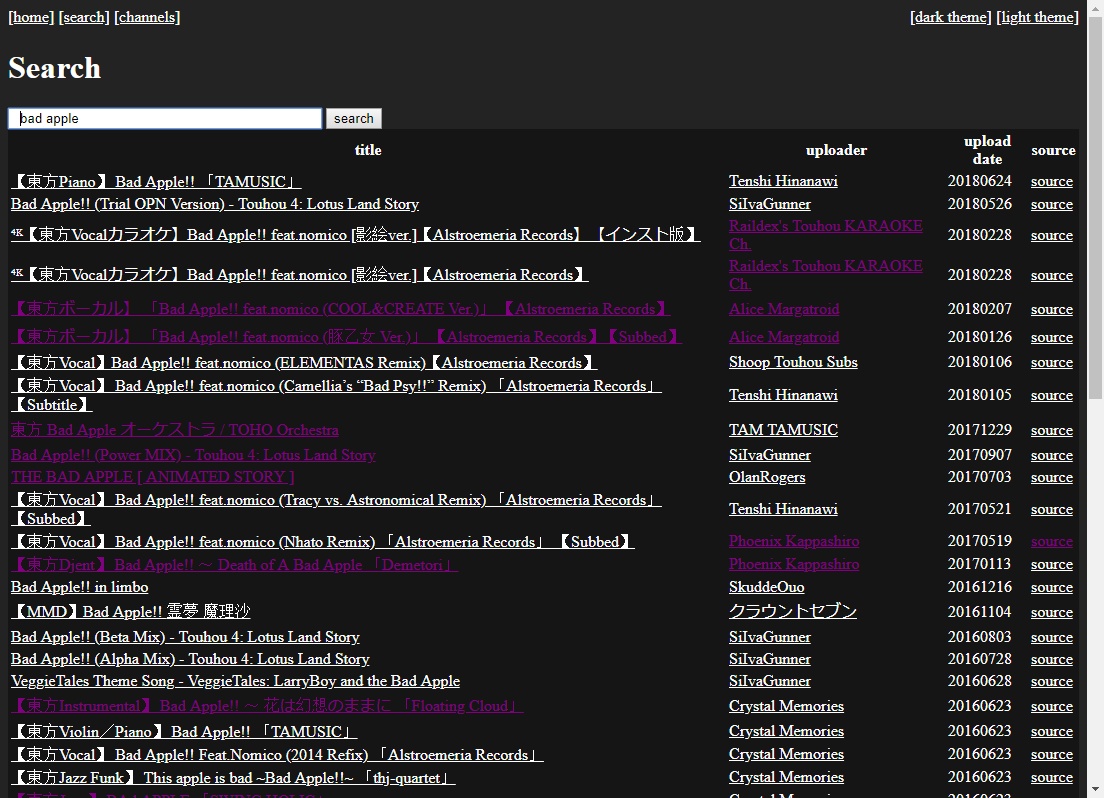Viewport: 1104px width, 798px height.
Task: Open the COOL&CREATE Ver. video title
Action: click(340, 309)
